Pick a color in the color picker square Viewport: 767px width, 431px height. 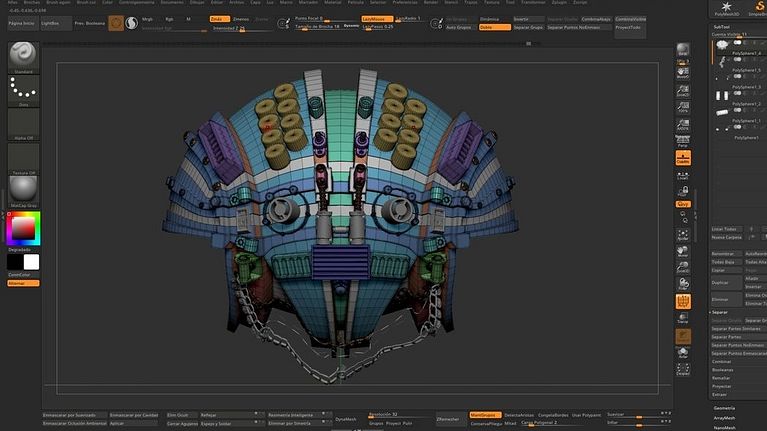pyautogui.click(x=22, y=229)
